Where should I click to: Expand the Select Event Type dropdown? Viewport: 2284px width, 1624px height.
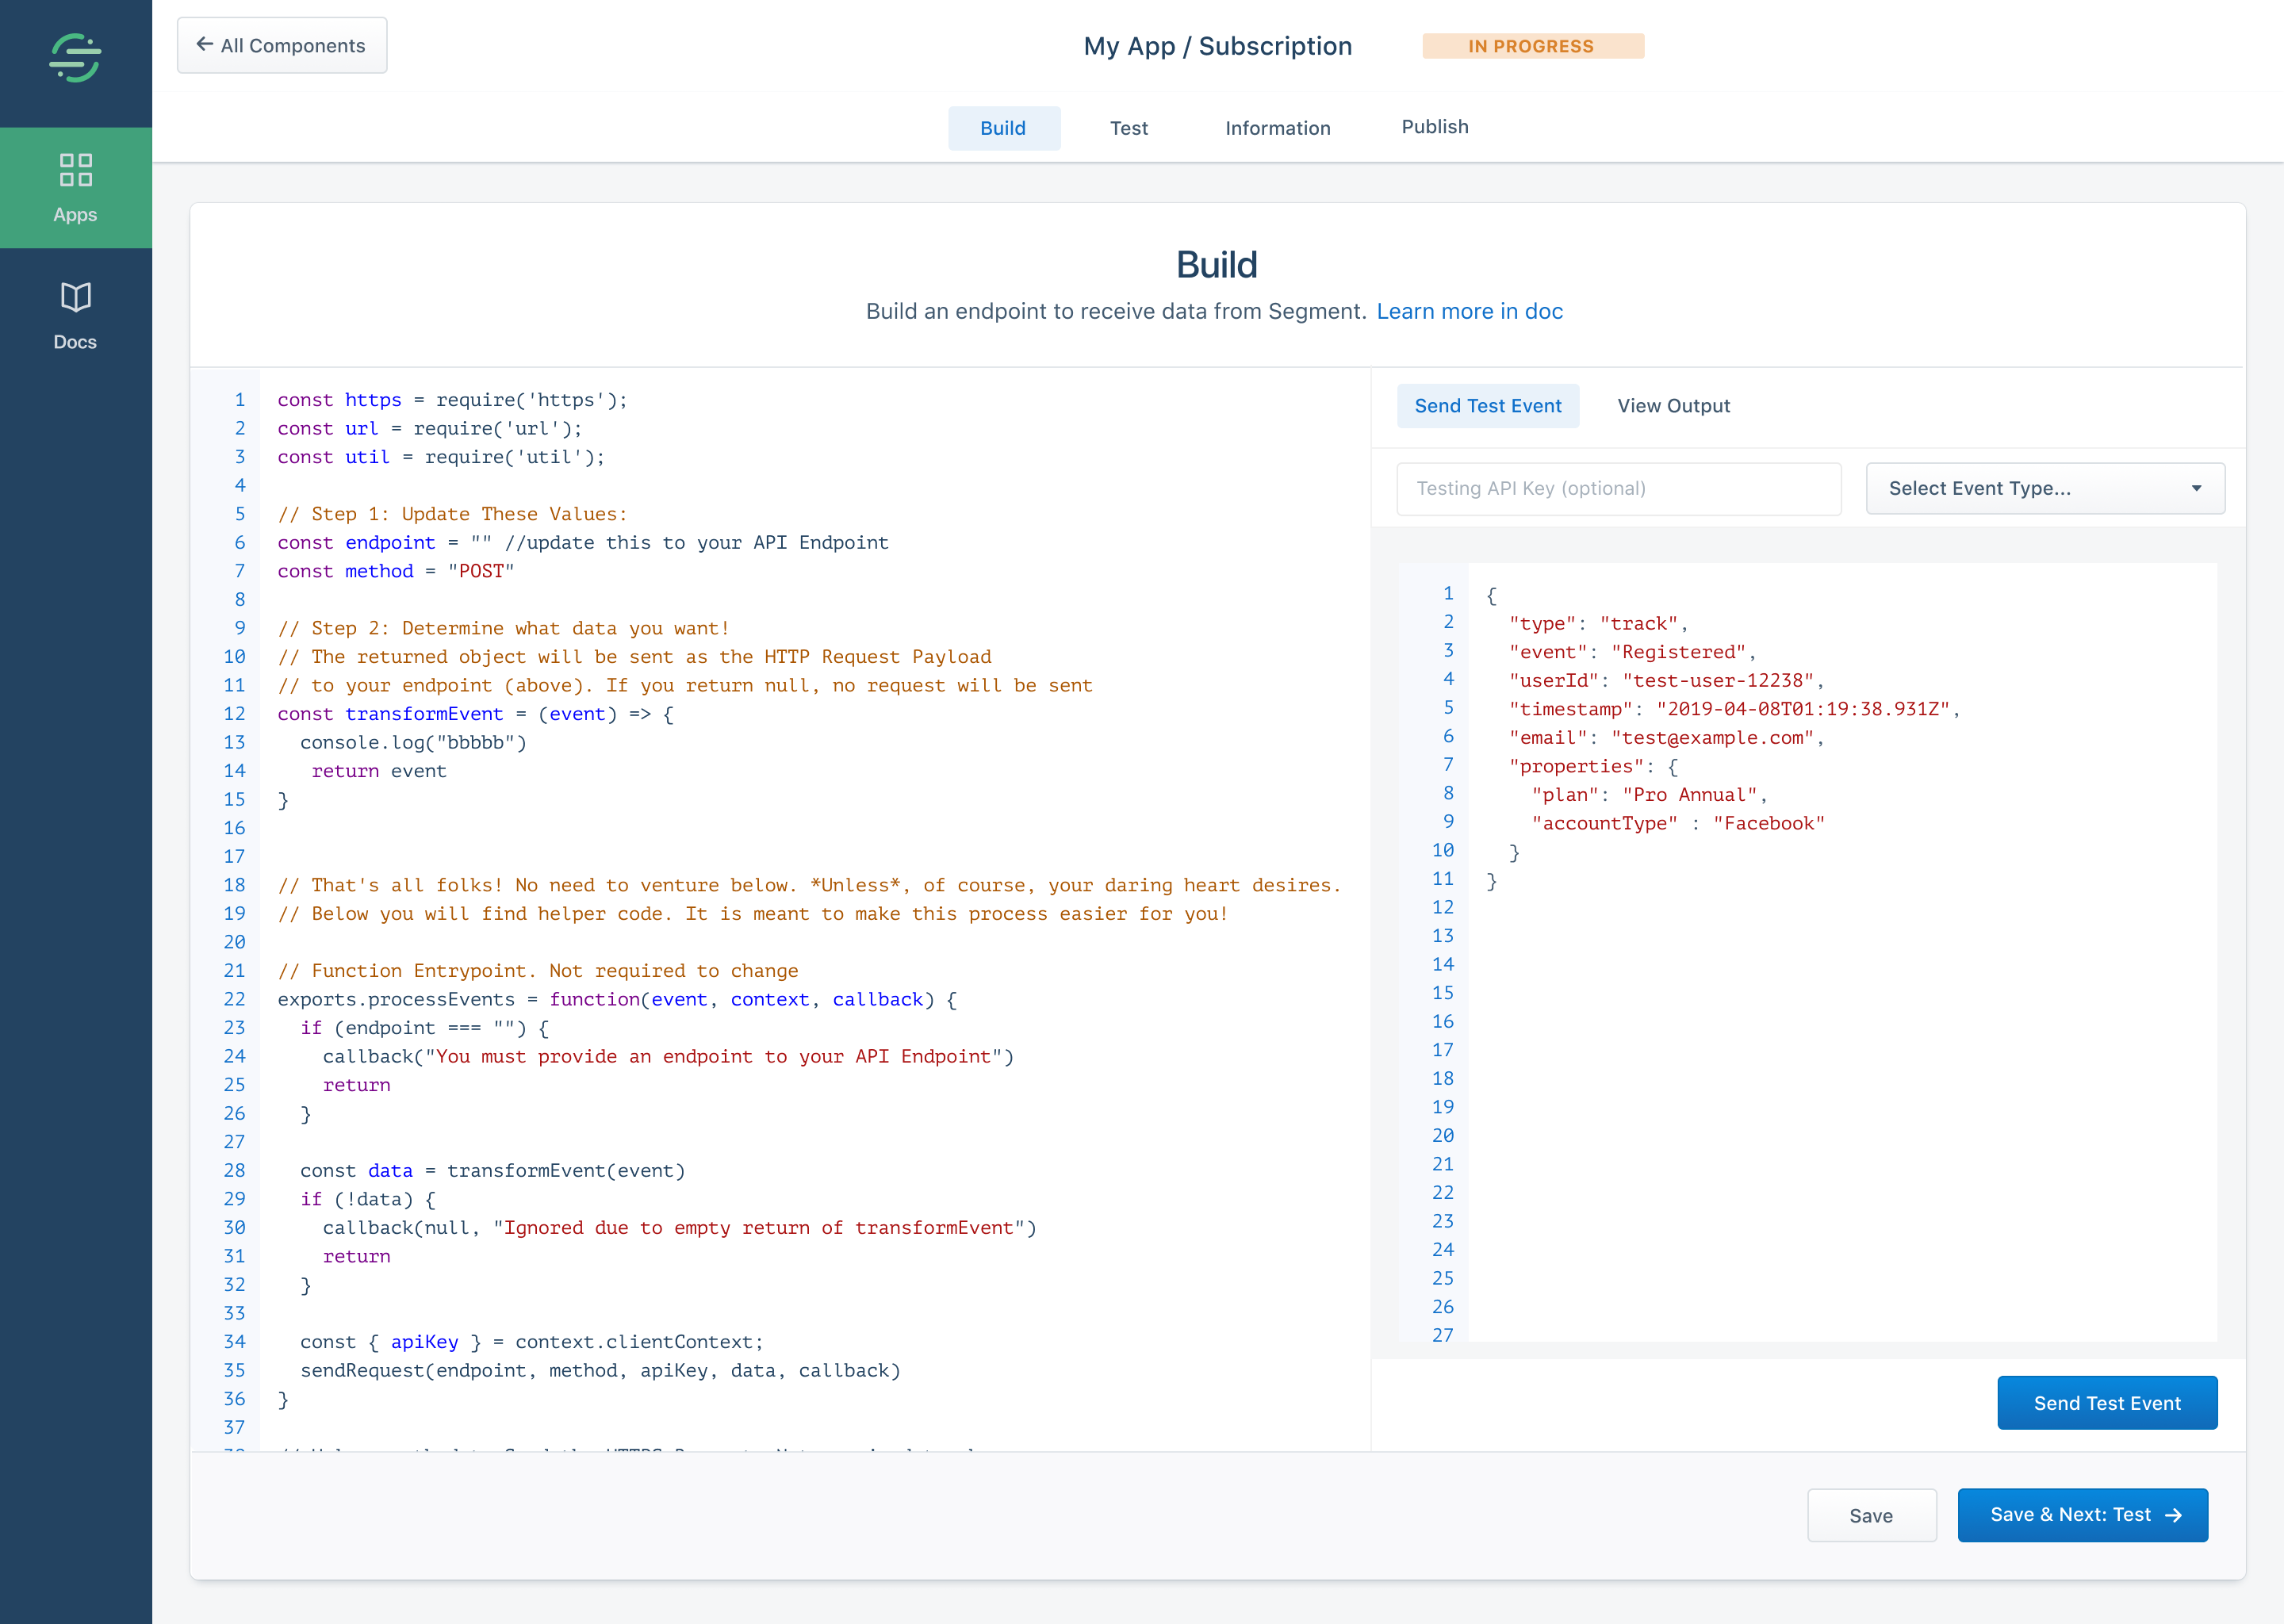2044,488
